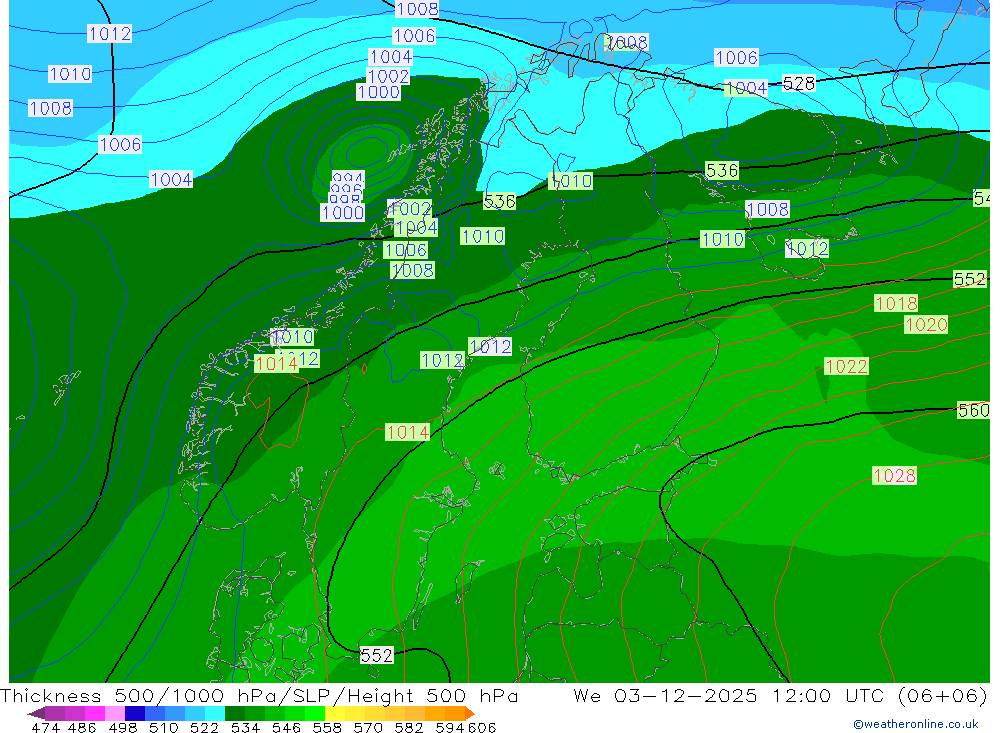
Task: Click '1000' label beneath the low centre
Action: point(342,212)
